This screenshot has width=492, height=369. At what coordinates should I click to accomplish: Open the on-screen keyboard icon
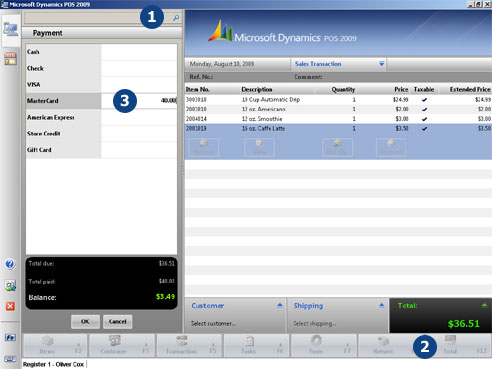click(10, 359)
